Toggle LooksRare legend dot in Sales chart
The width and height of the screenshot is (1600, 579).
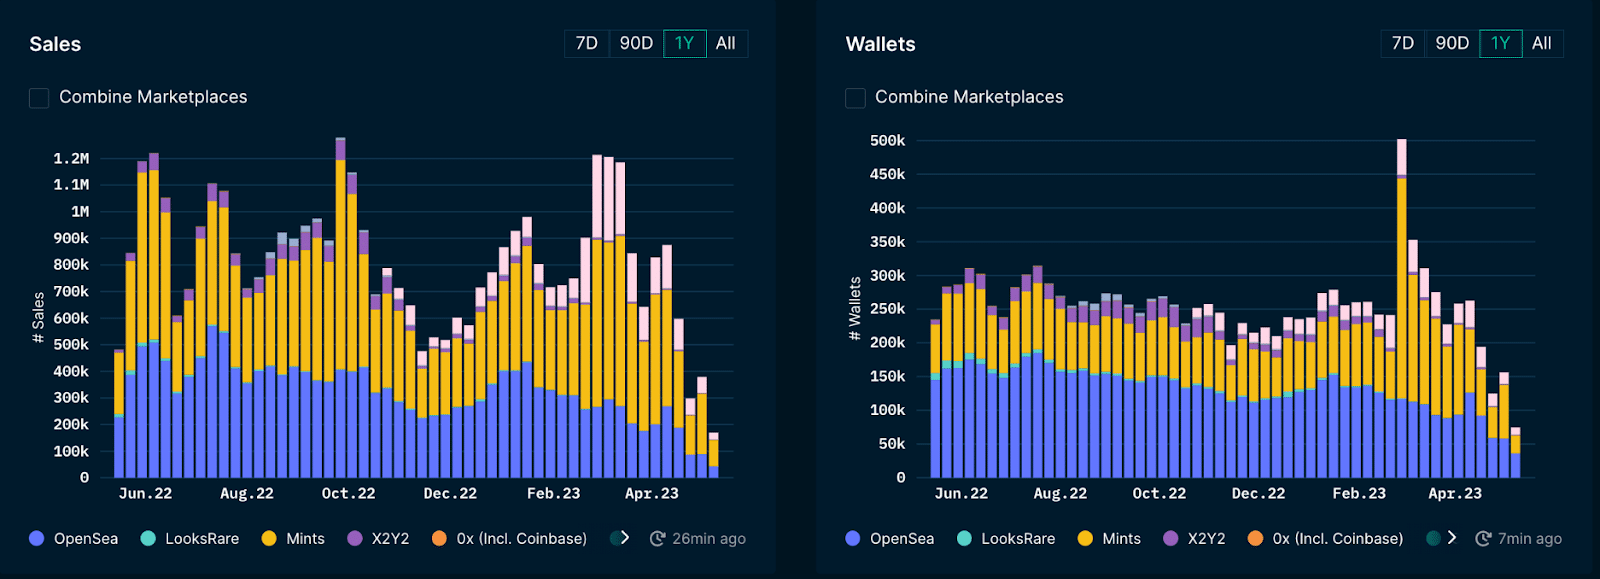[148, 538]
